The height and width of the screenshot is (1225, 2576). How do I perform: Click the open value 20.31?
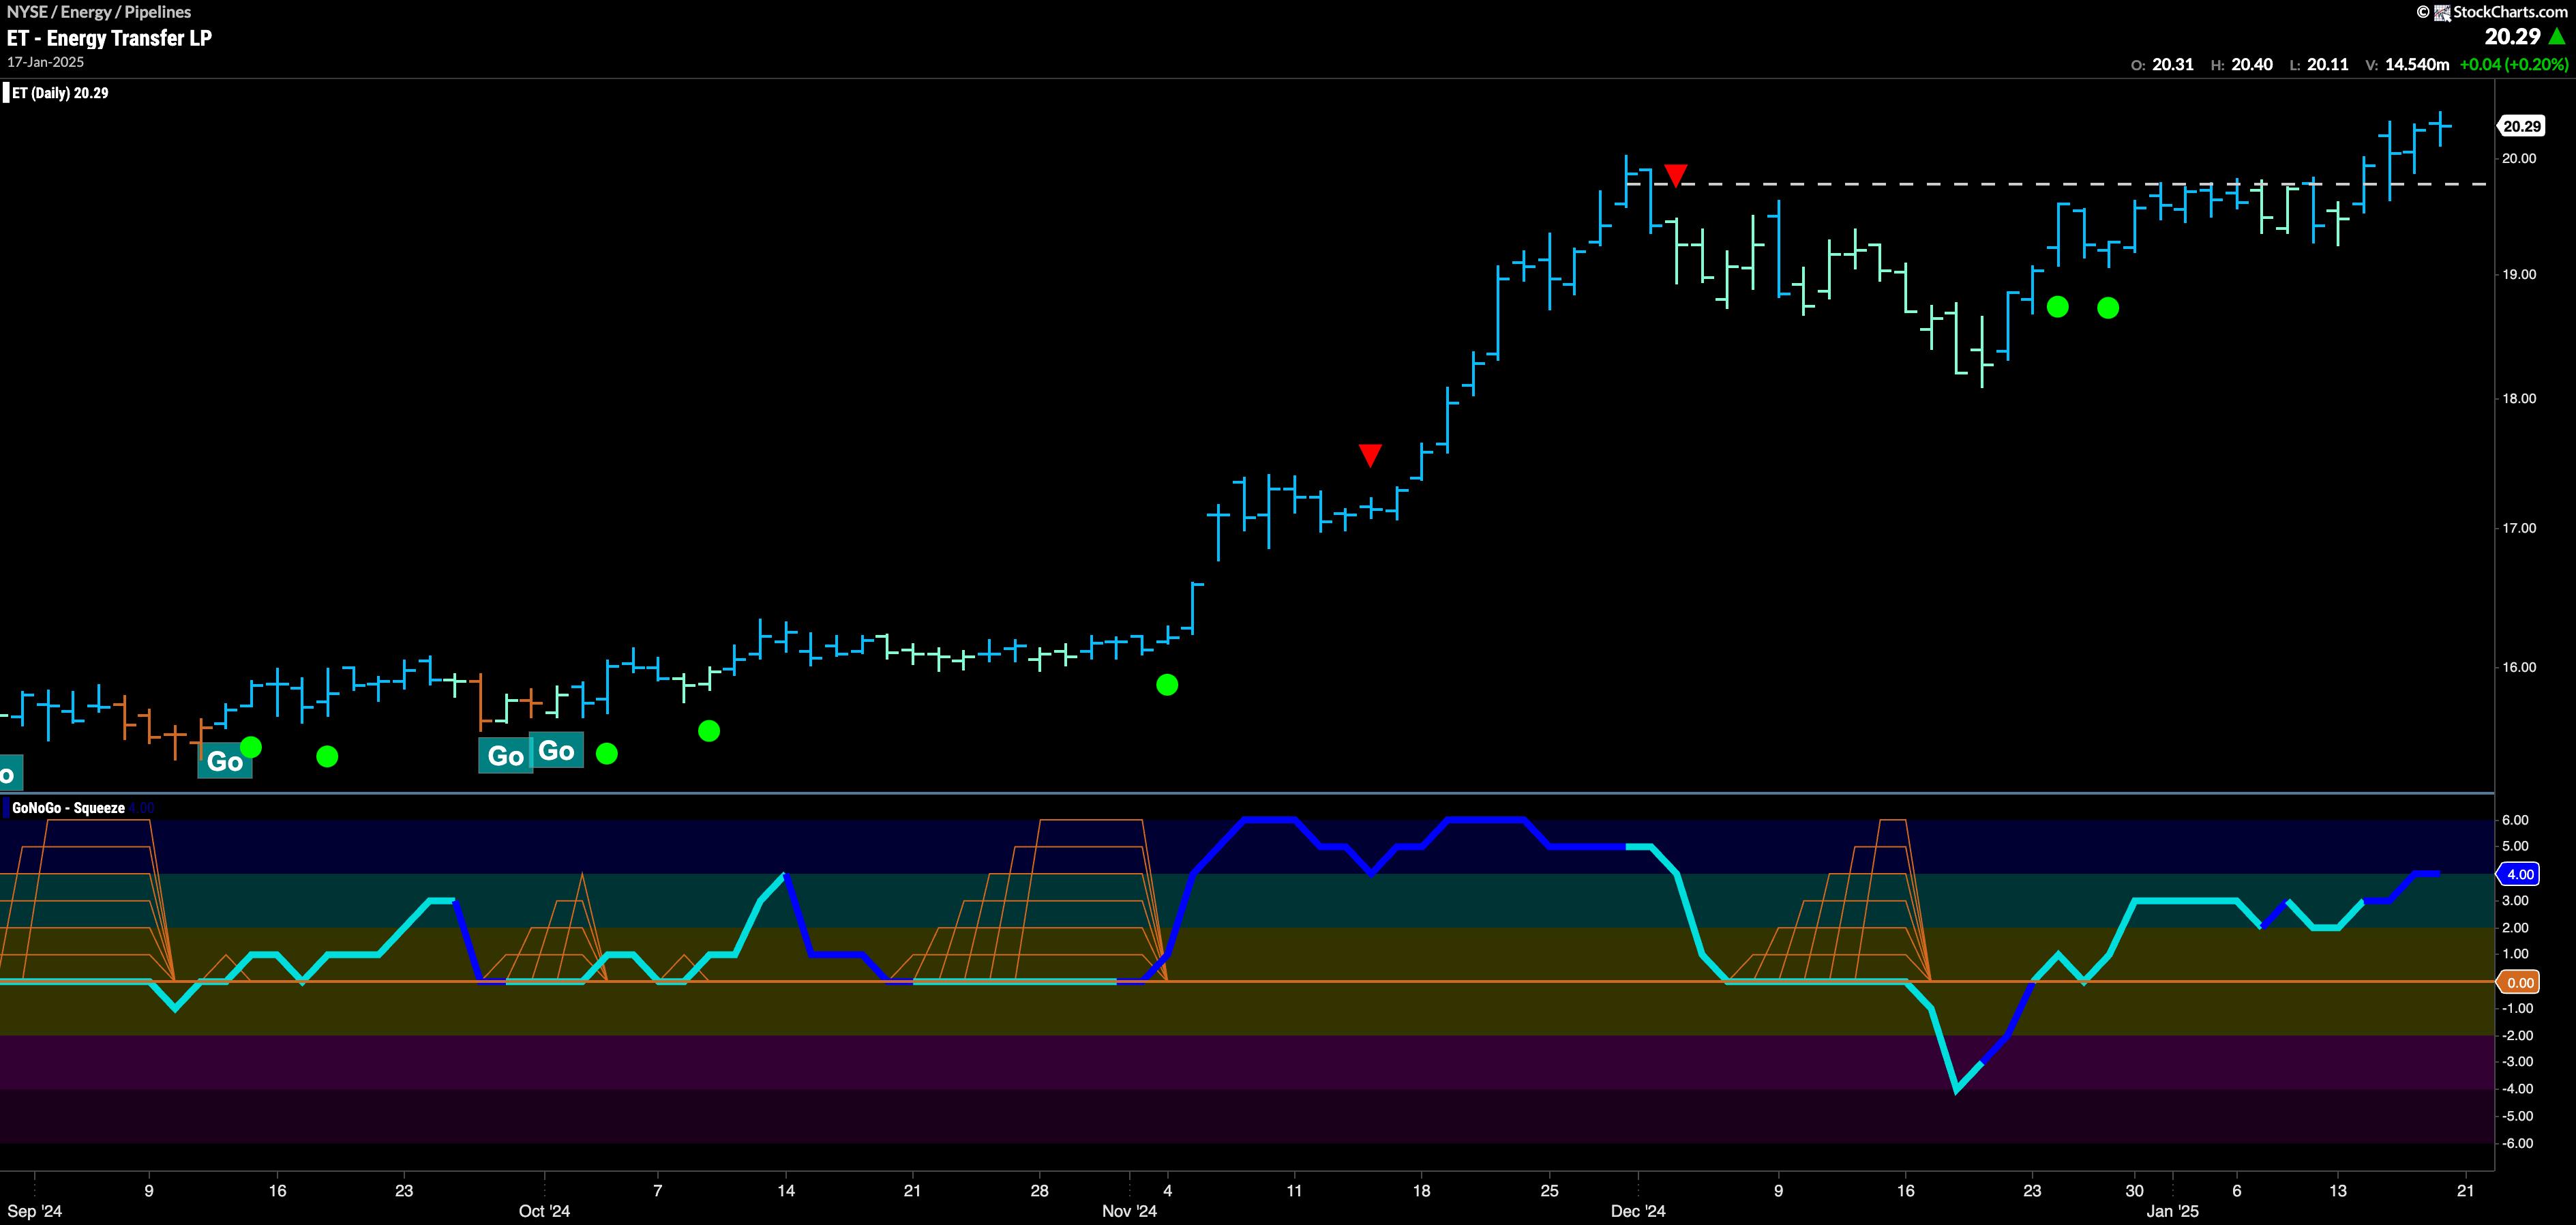click(2172, 64)
